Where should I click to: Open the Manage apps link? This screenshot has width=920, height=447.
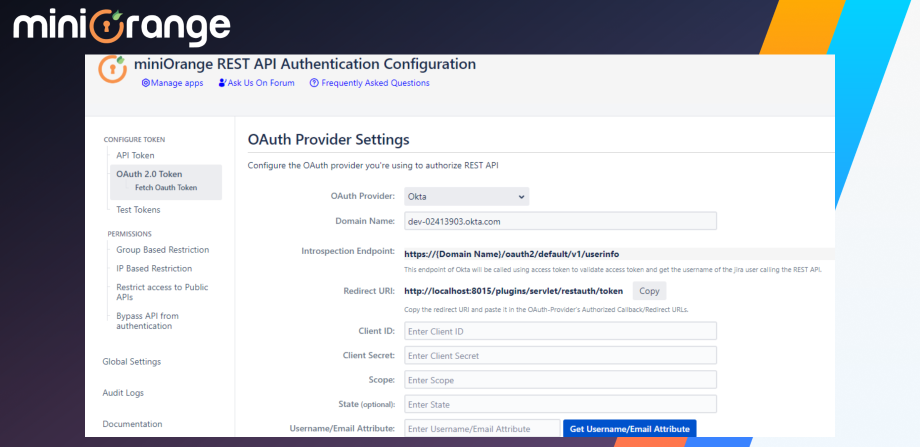point(177,83)
